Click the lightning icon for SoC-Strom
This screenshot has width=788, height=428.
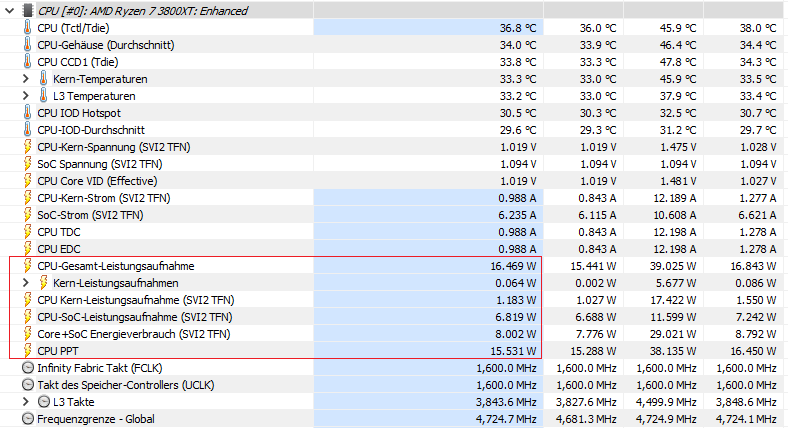[28, 215]
